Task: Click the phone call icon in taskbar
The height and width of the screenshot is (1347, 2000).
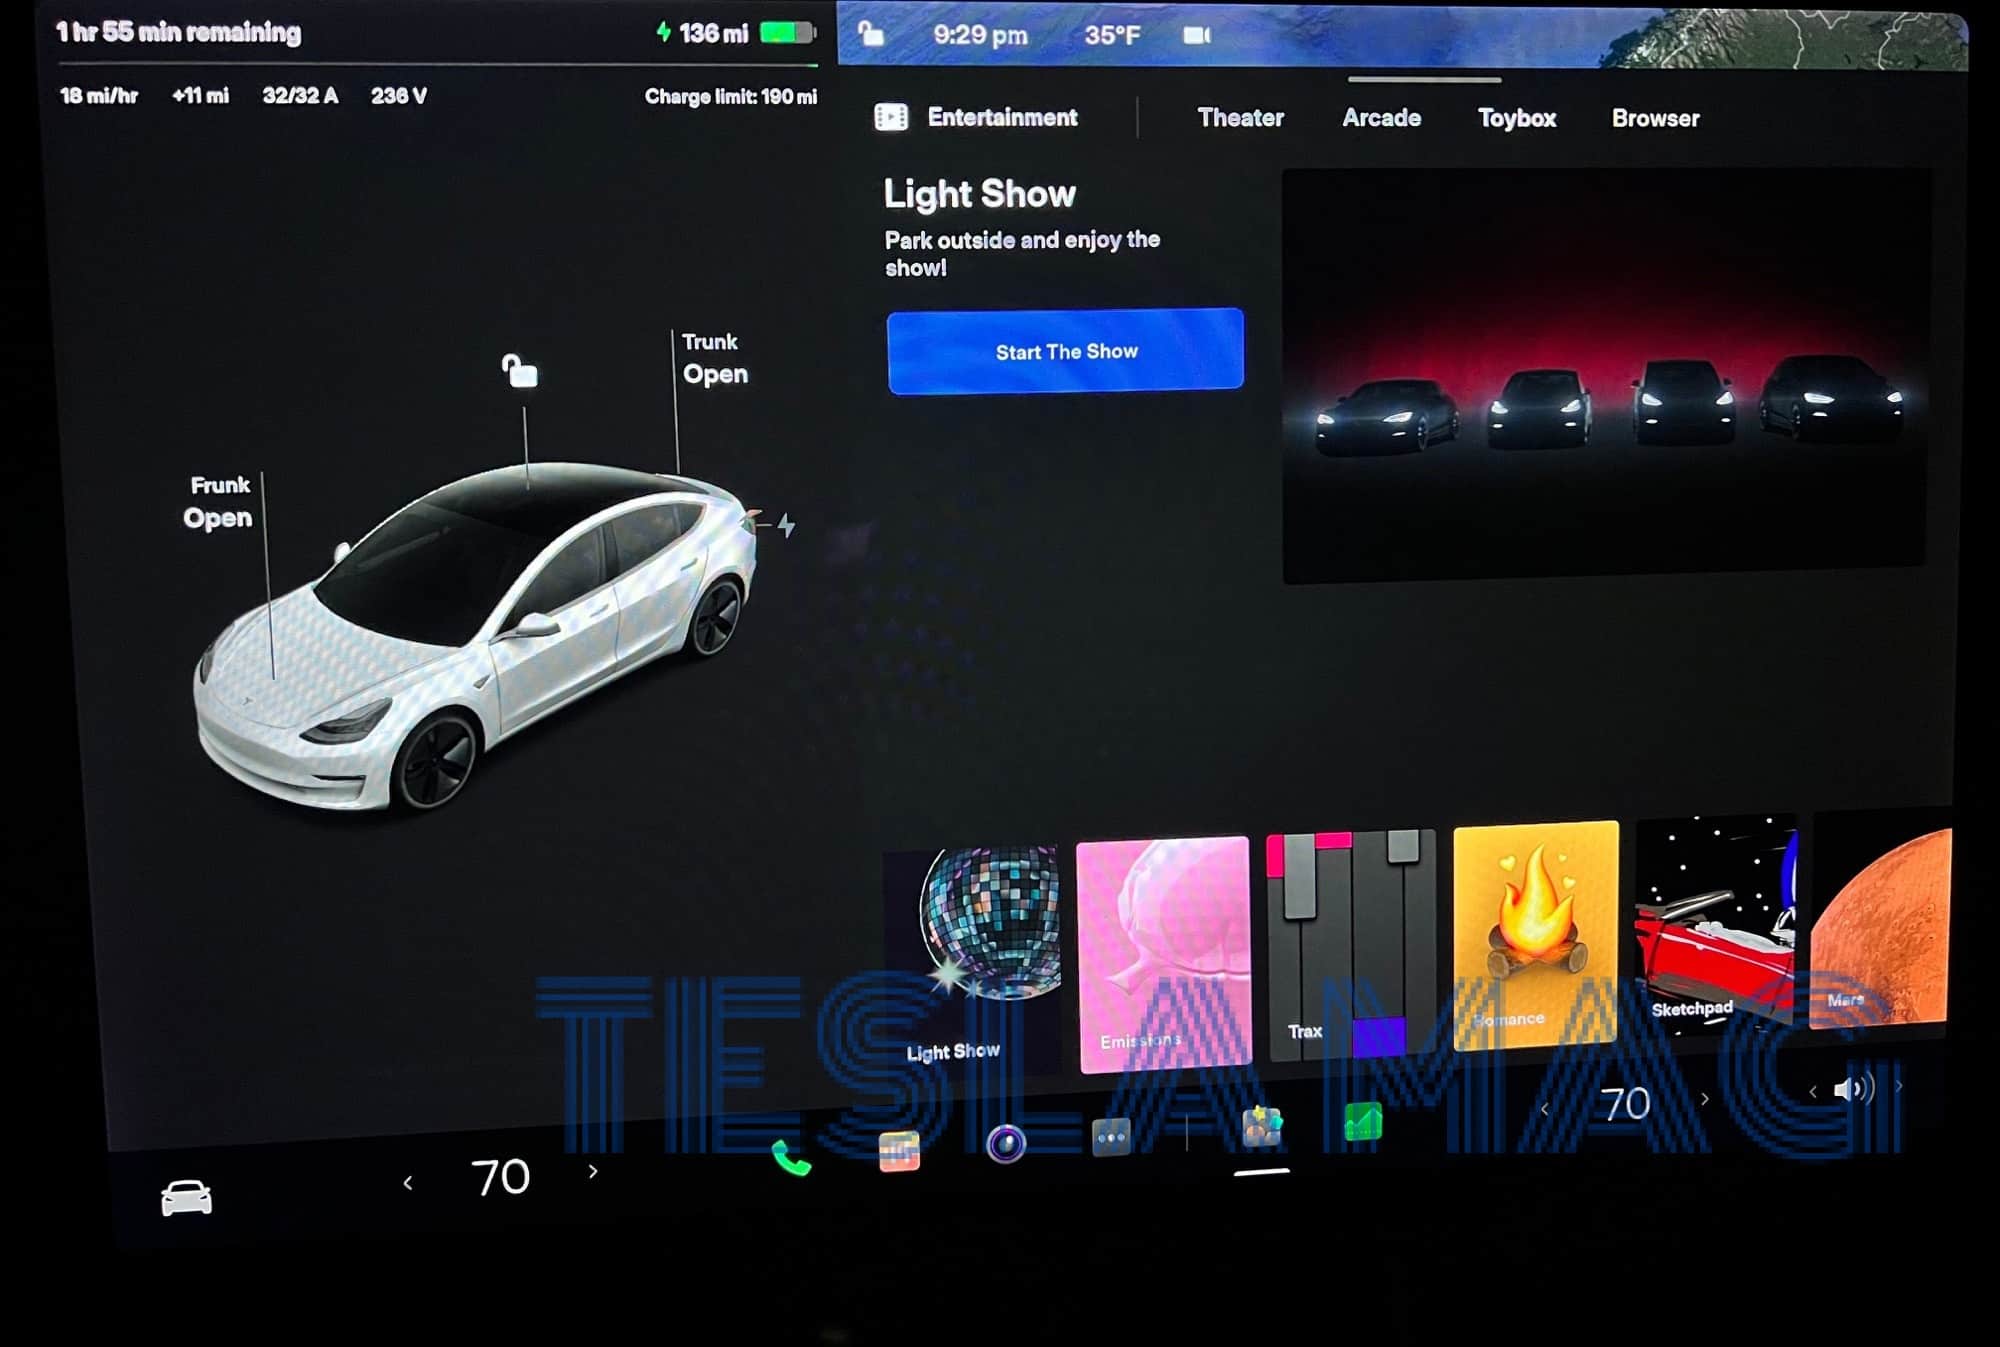Action: 792,1146
